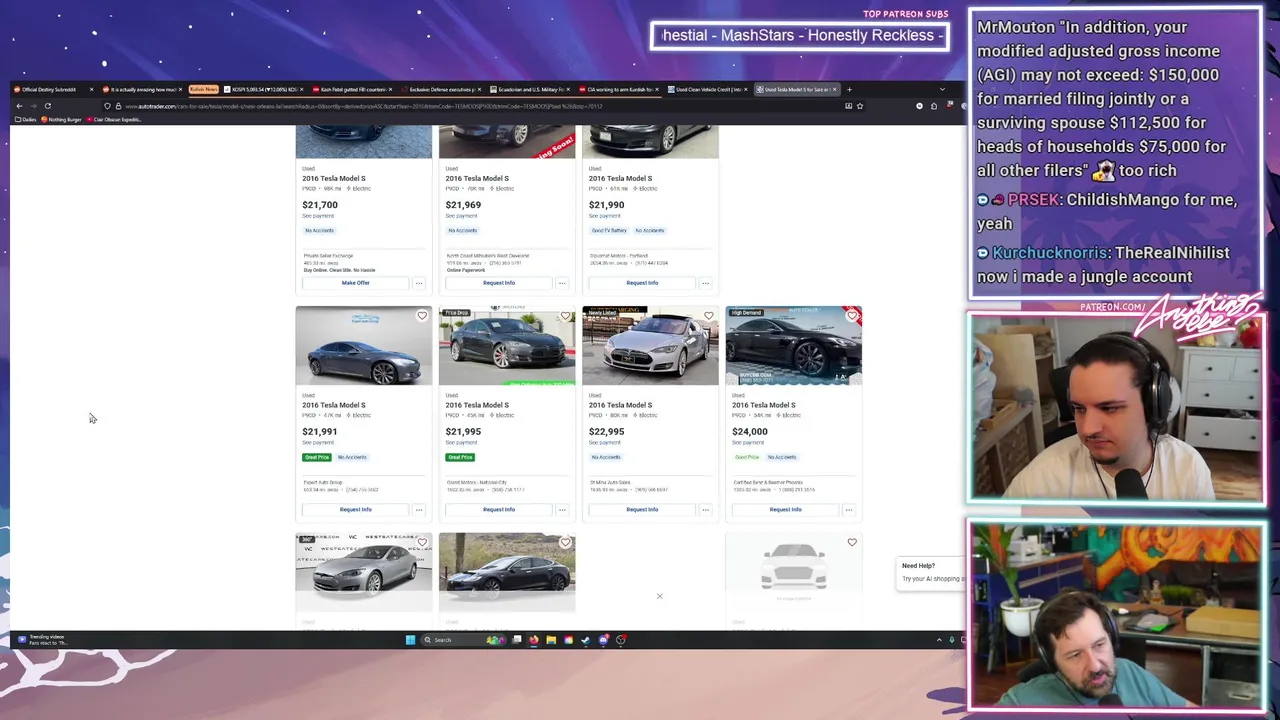The width and height of the screenshot is (1280, 720).
Task: Open the $22,995 silver Tesla photo
Action: tap(650, 346)
